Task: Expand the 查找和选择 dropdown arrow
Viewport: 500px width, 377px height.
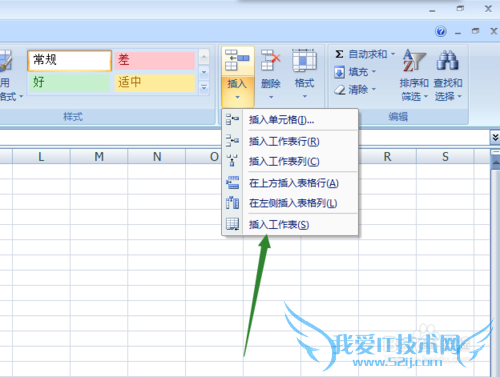Action: click(x=460, y=97)
